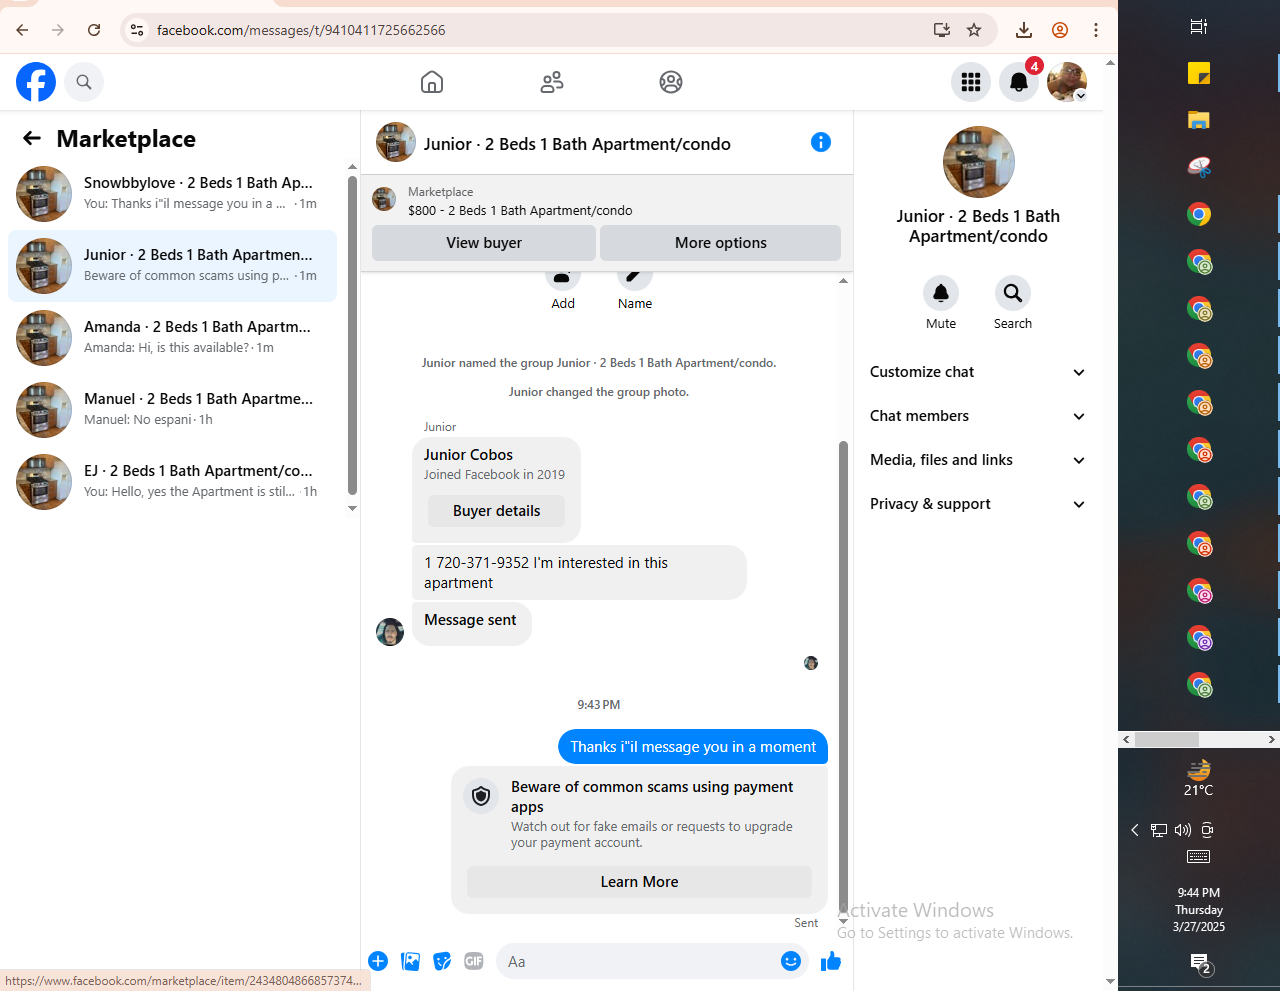Go to Facebook Home feed icon
The image size is (1280, 991).
tap(432, 82)
